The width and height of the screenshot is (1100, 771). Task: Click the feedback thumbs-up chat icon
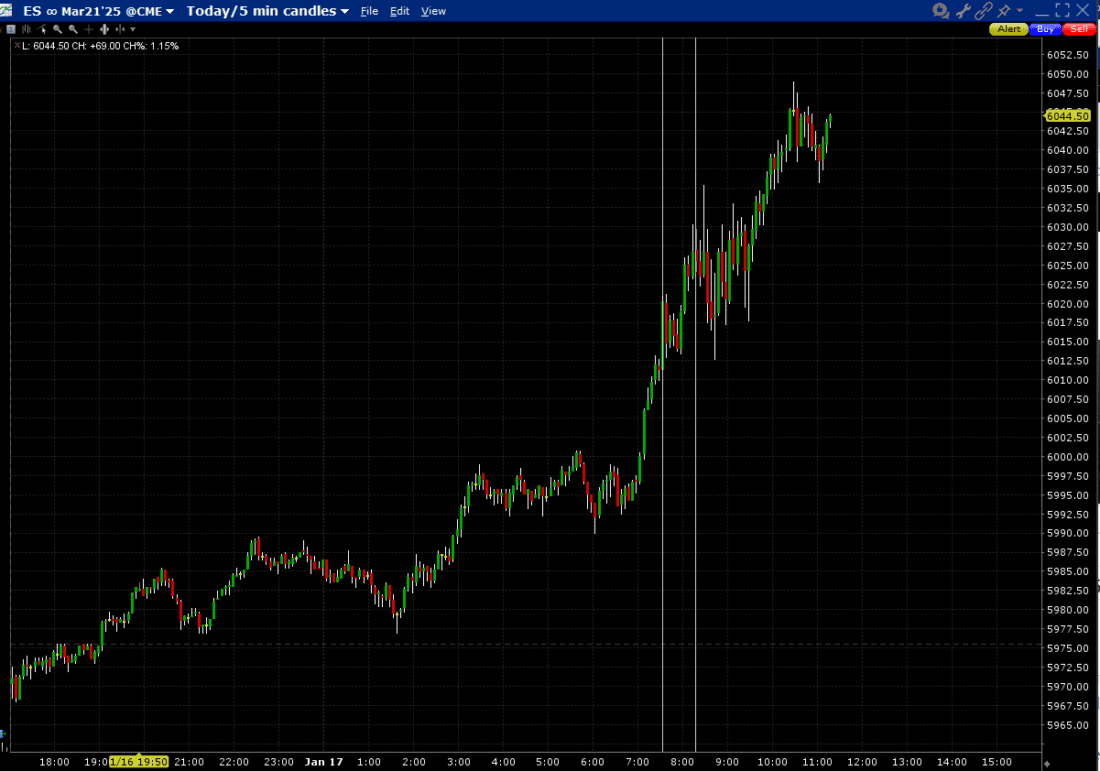[940, 11]
